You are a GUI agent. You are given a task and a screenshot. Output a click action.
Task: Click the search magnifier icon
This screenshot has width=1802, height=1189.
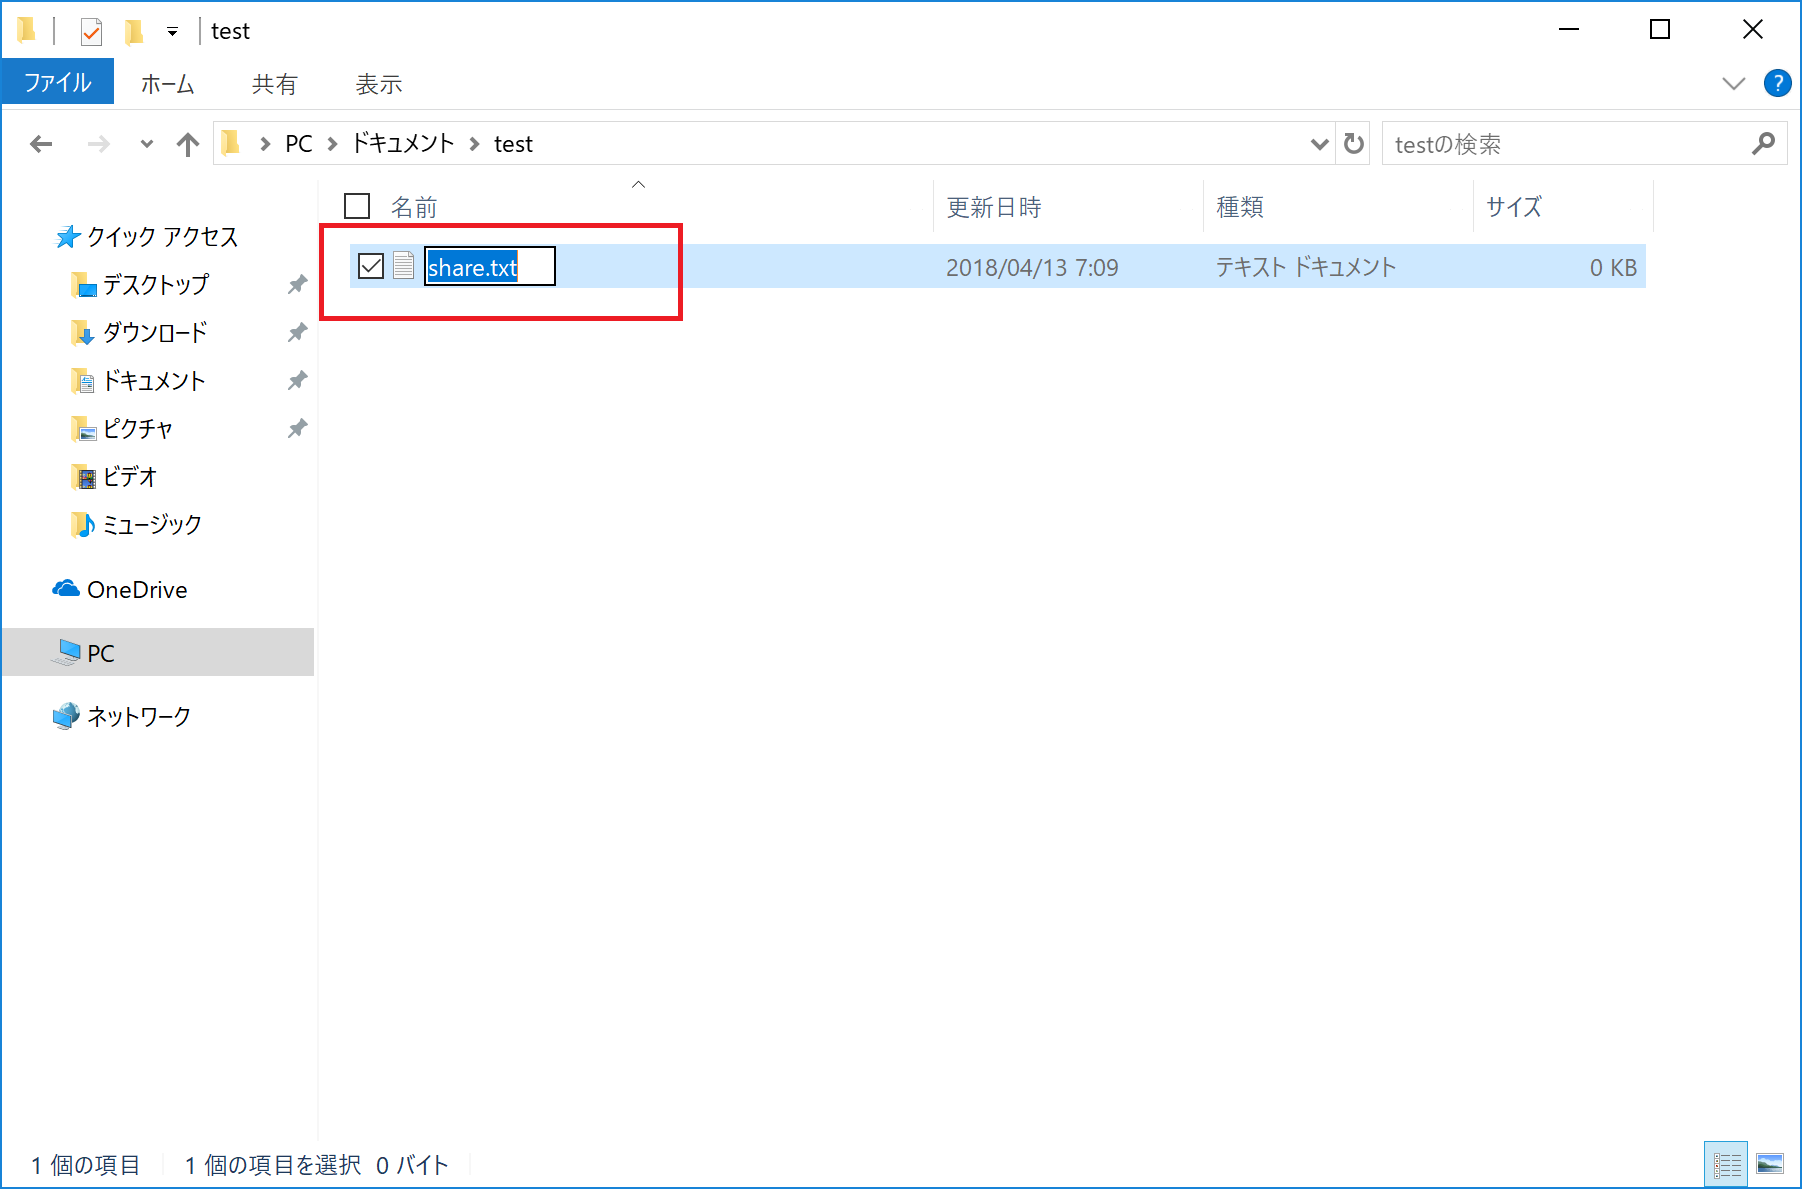1763,144
